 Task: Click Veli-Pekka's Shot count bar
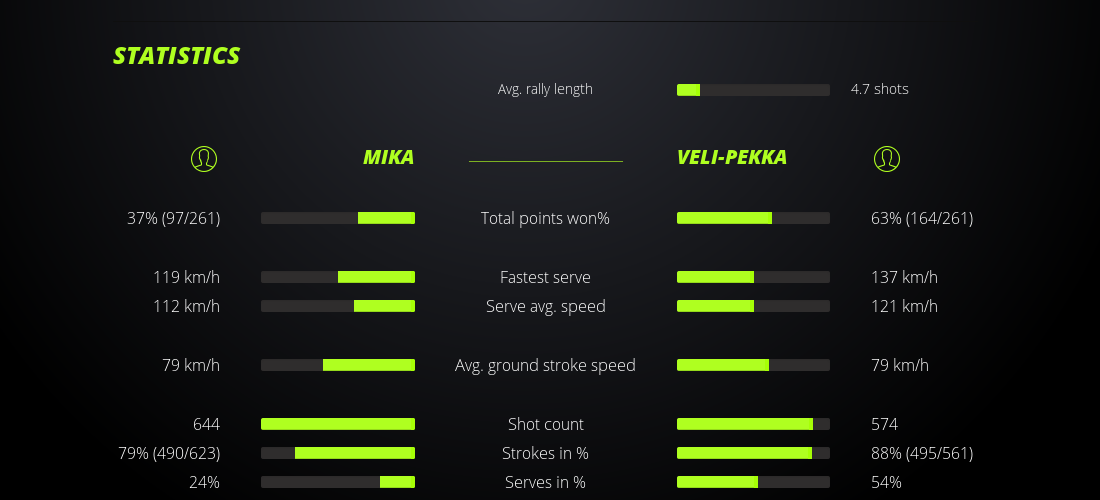click(753, 424)
